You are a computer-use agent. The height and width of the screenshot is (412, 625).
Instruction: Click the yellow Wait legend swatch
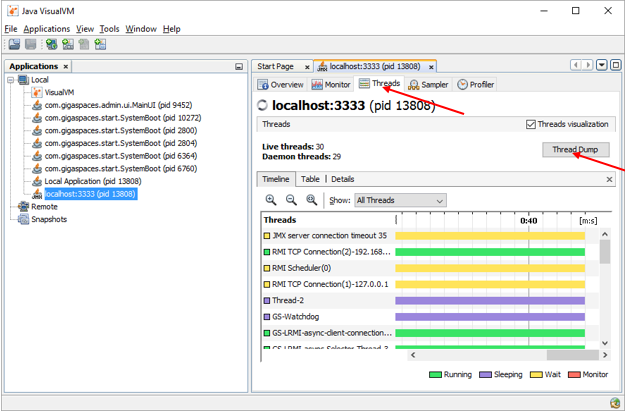537,375
